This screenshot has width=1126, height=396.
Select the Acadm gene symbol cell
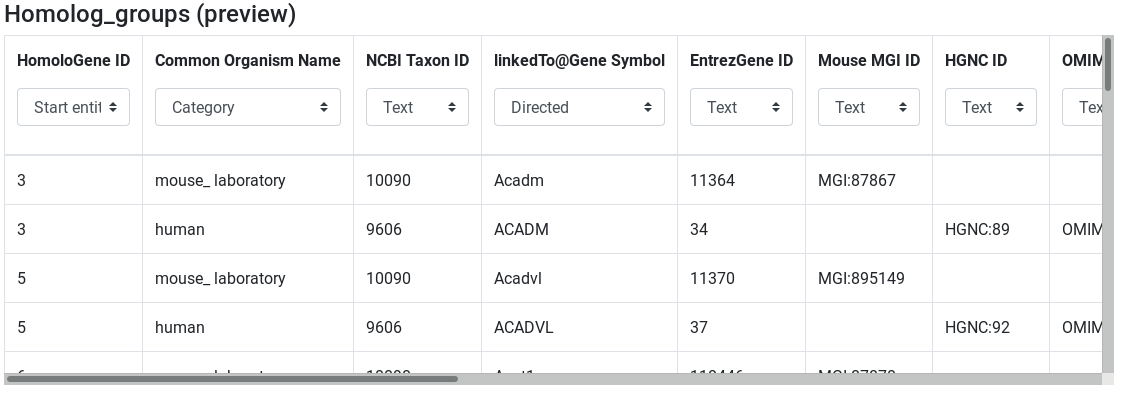(580, 180)
